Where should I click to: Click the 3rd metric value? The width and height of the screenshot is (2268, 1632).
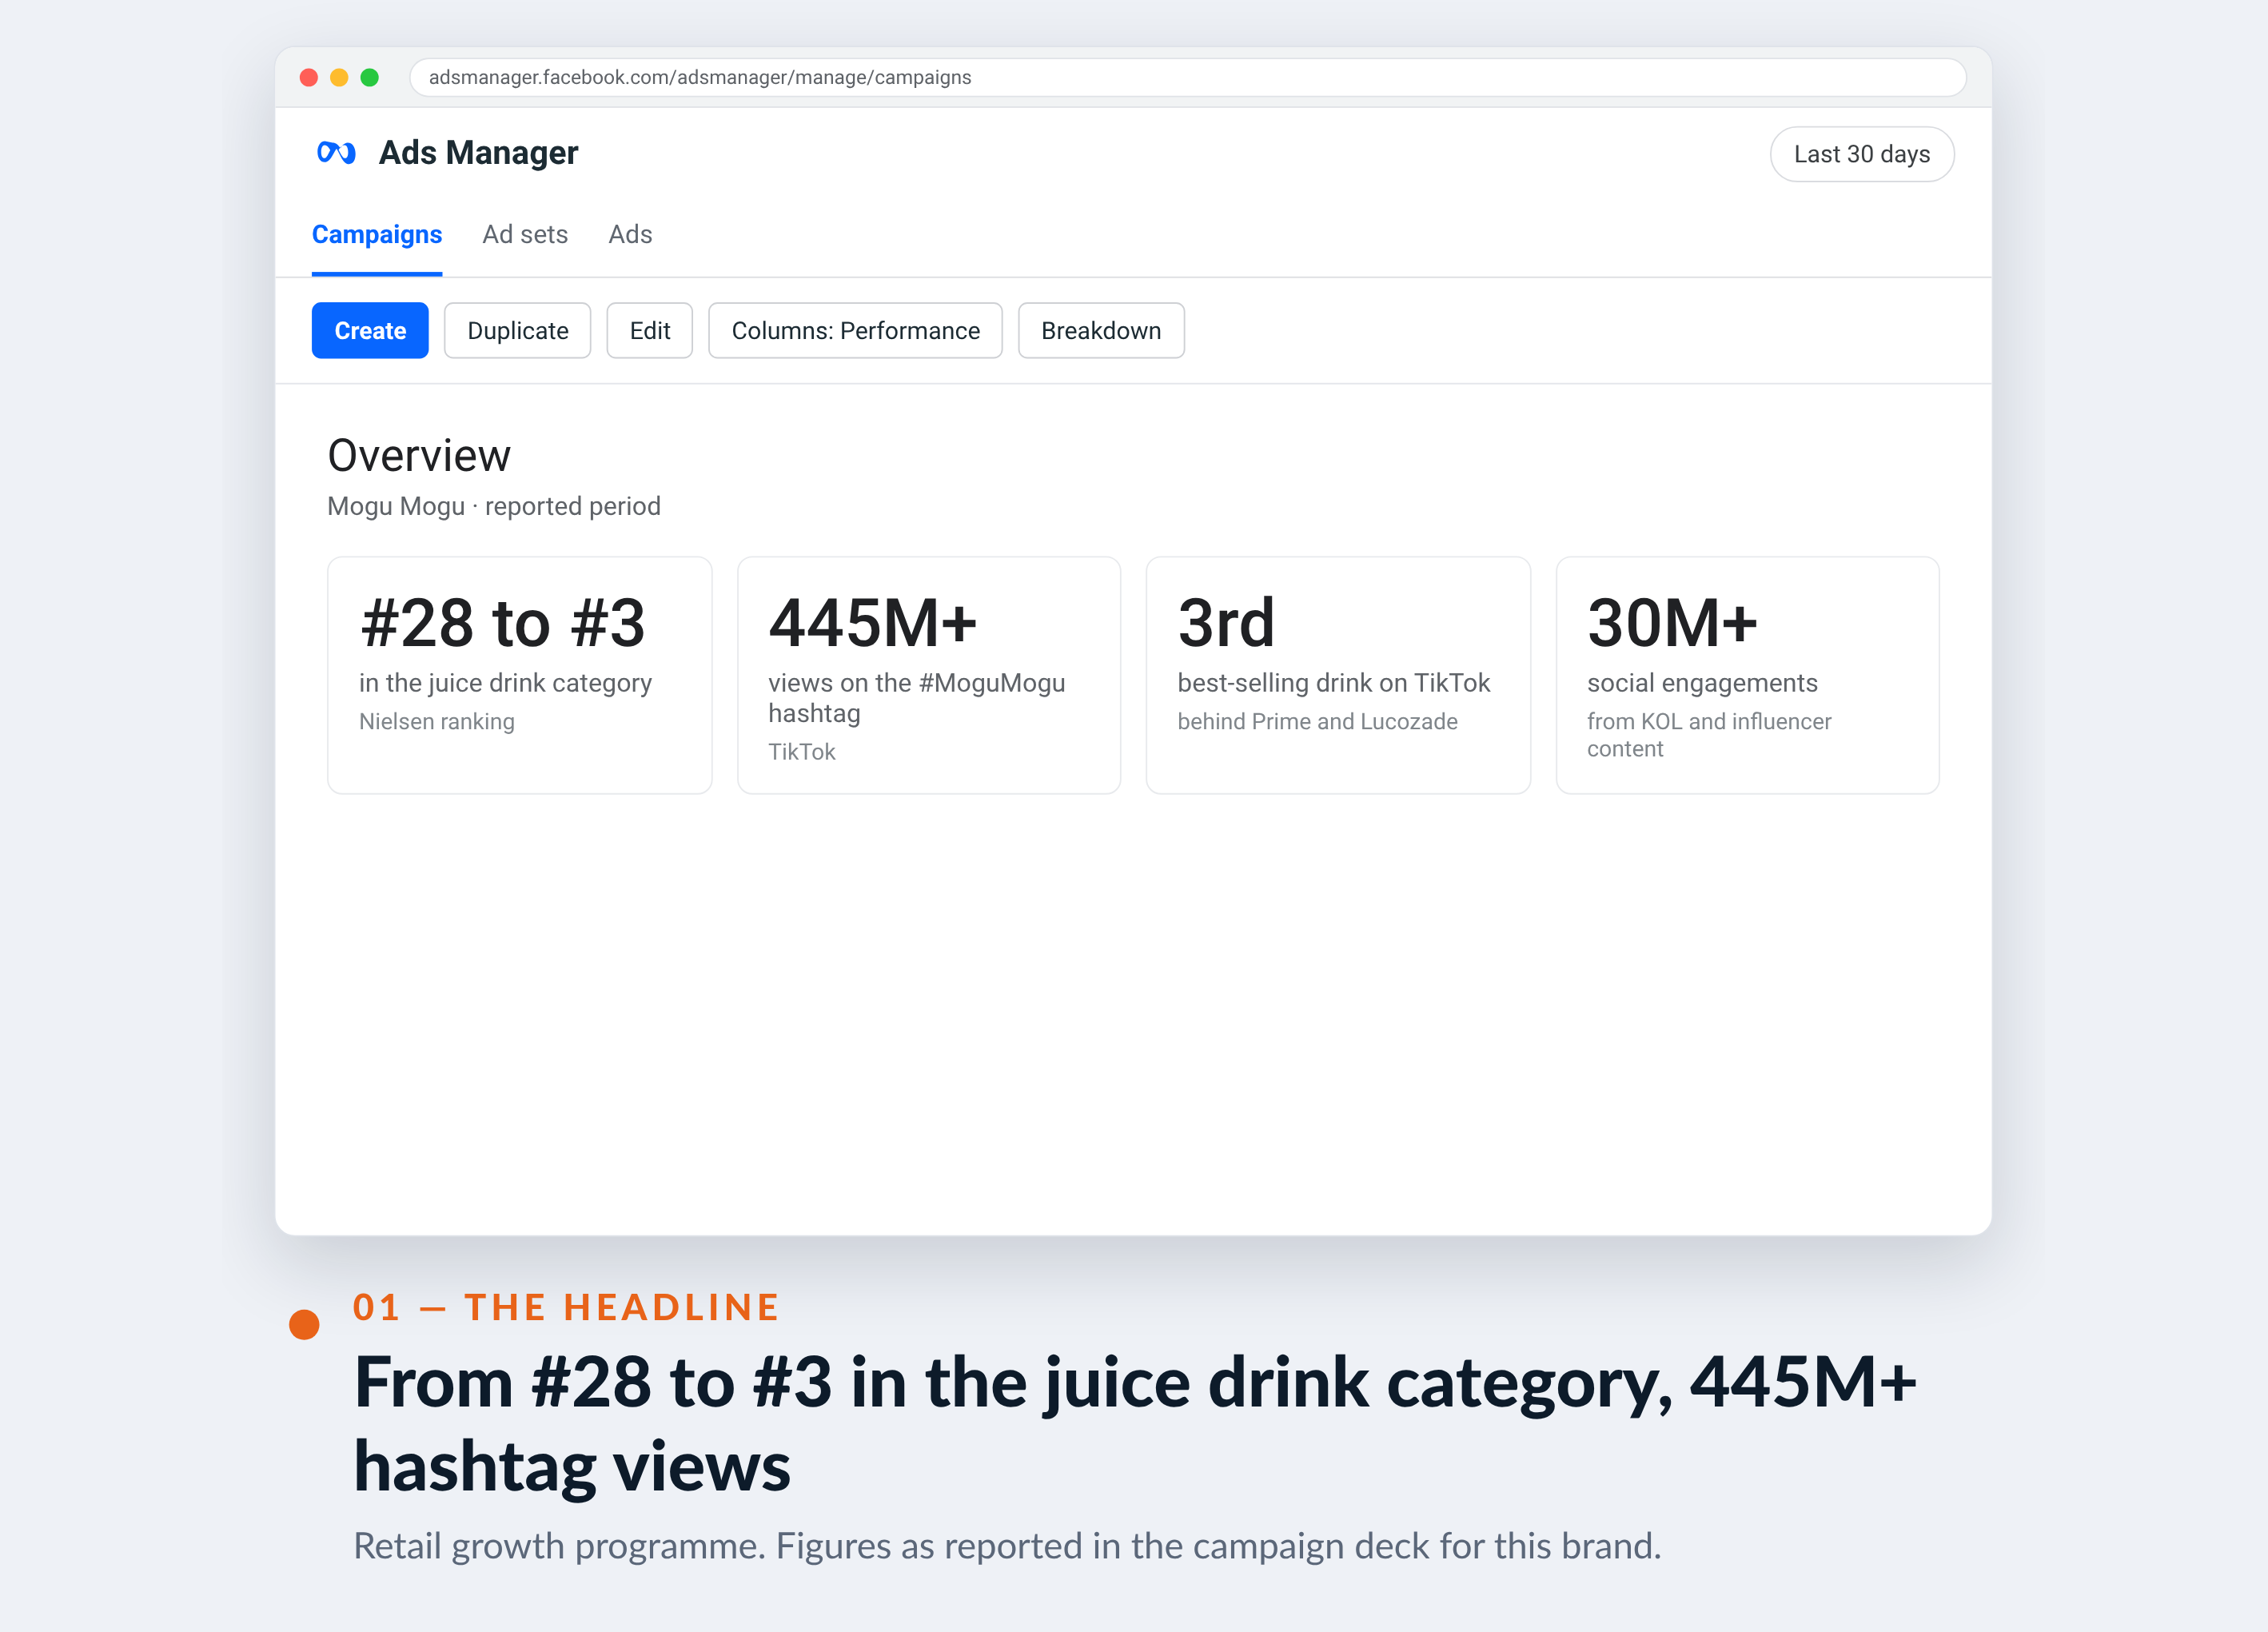coord(1226,622)
